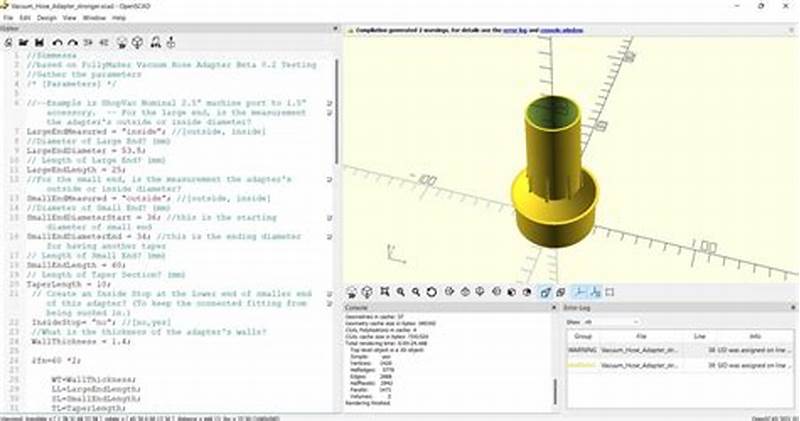Click code line 'TaperLength = 10;'

pos(69,284)
